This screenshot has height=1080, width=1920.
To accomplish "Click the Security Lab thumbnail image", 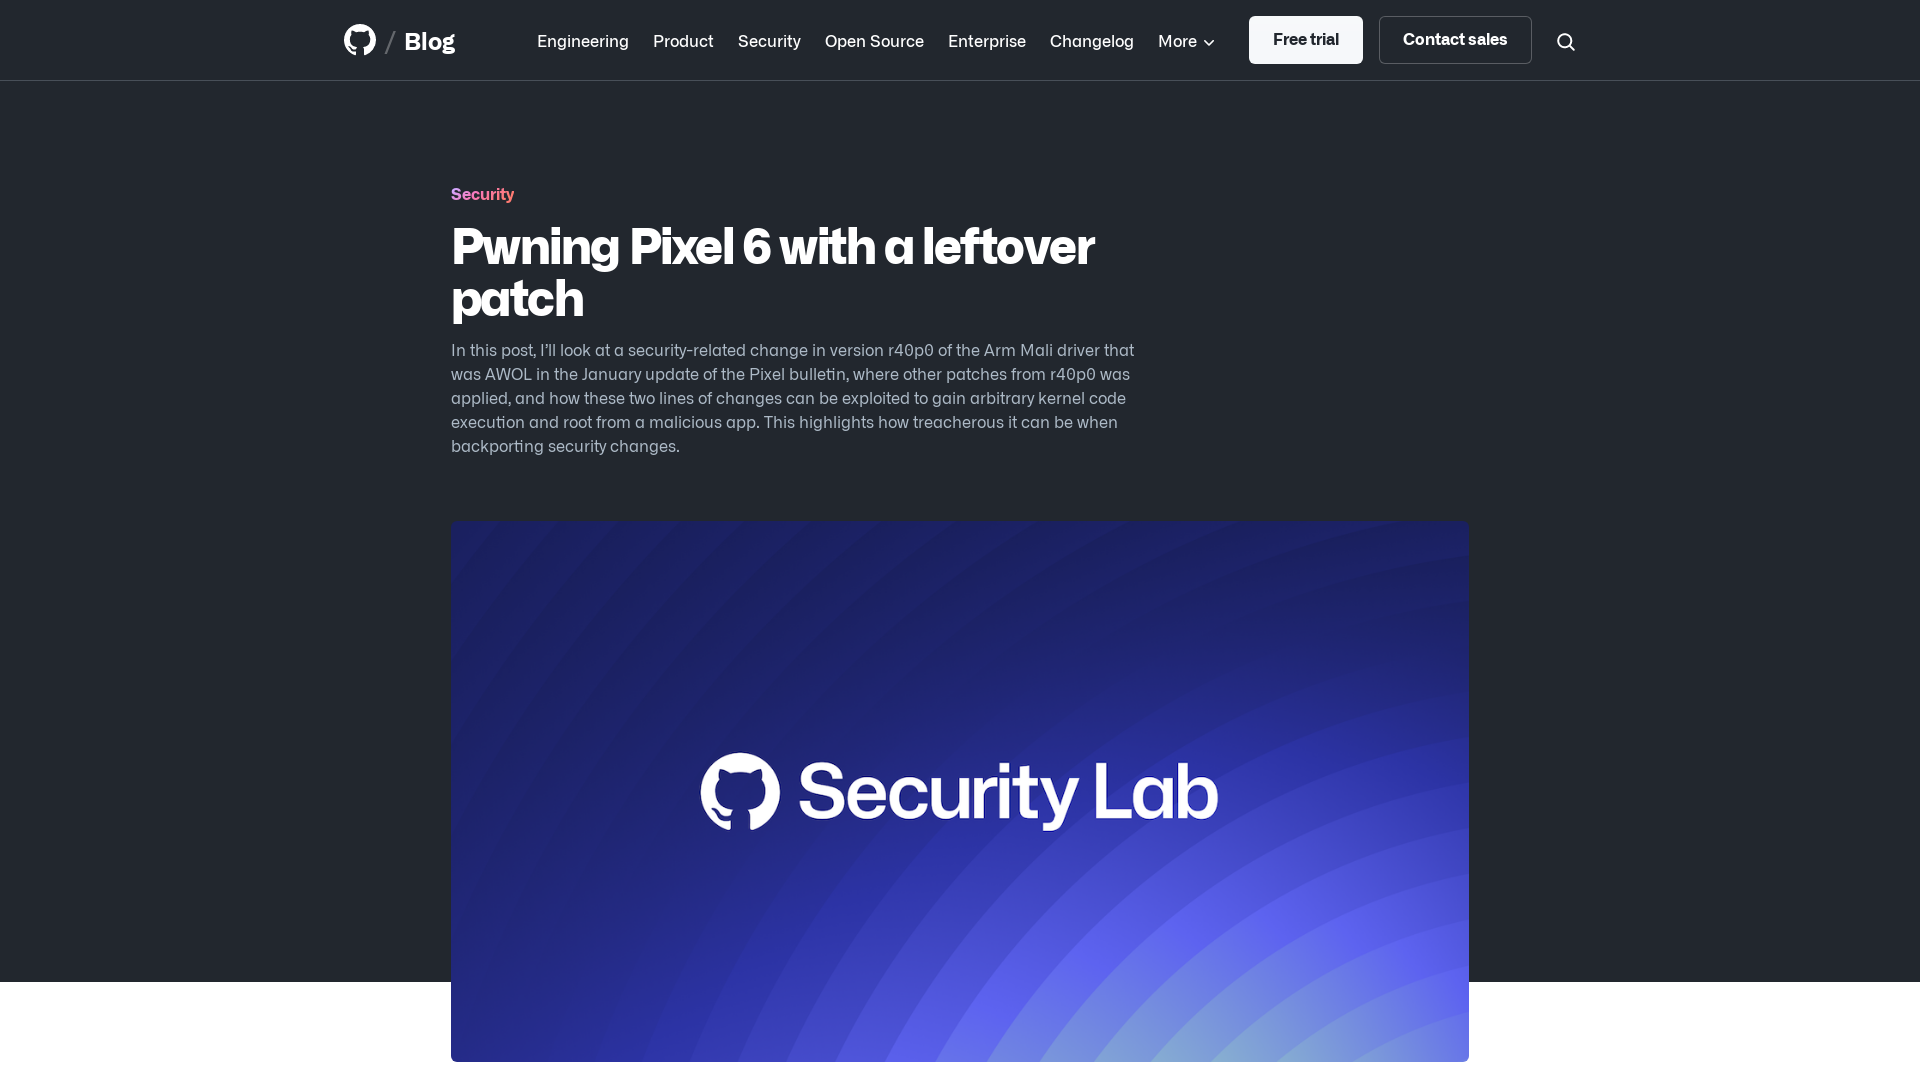I will coord(960,791).
